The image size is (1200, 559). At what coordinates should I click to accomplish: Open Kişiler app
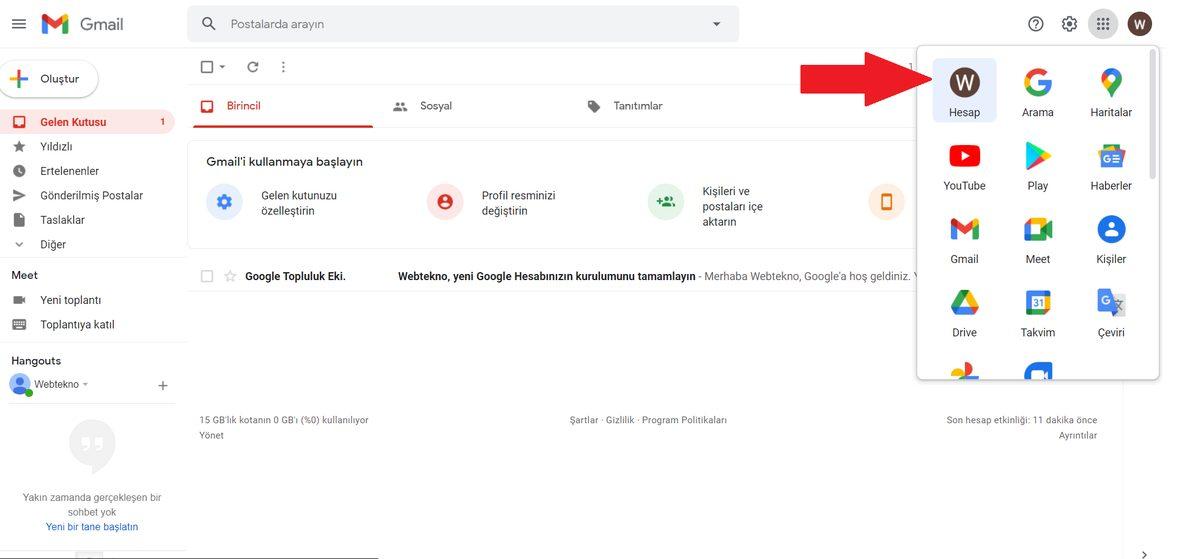point(1111,238)
